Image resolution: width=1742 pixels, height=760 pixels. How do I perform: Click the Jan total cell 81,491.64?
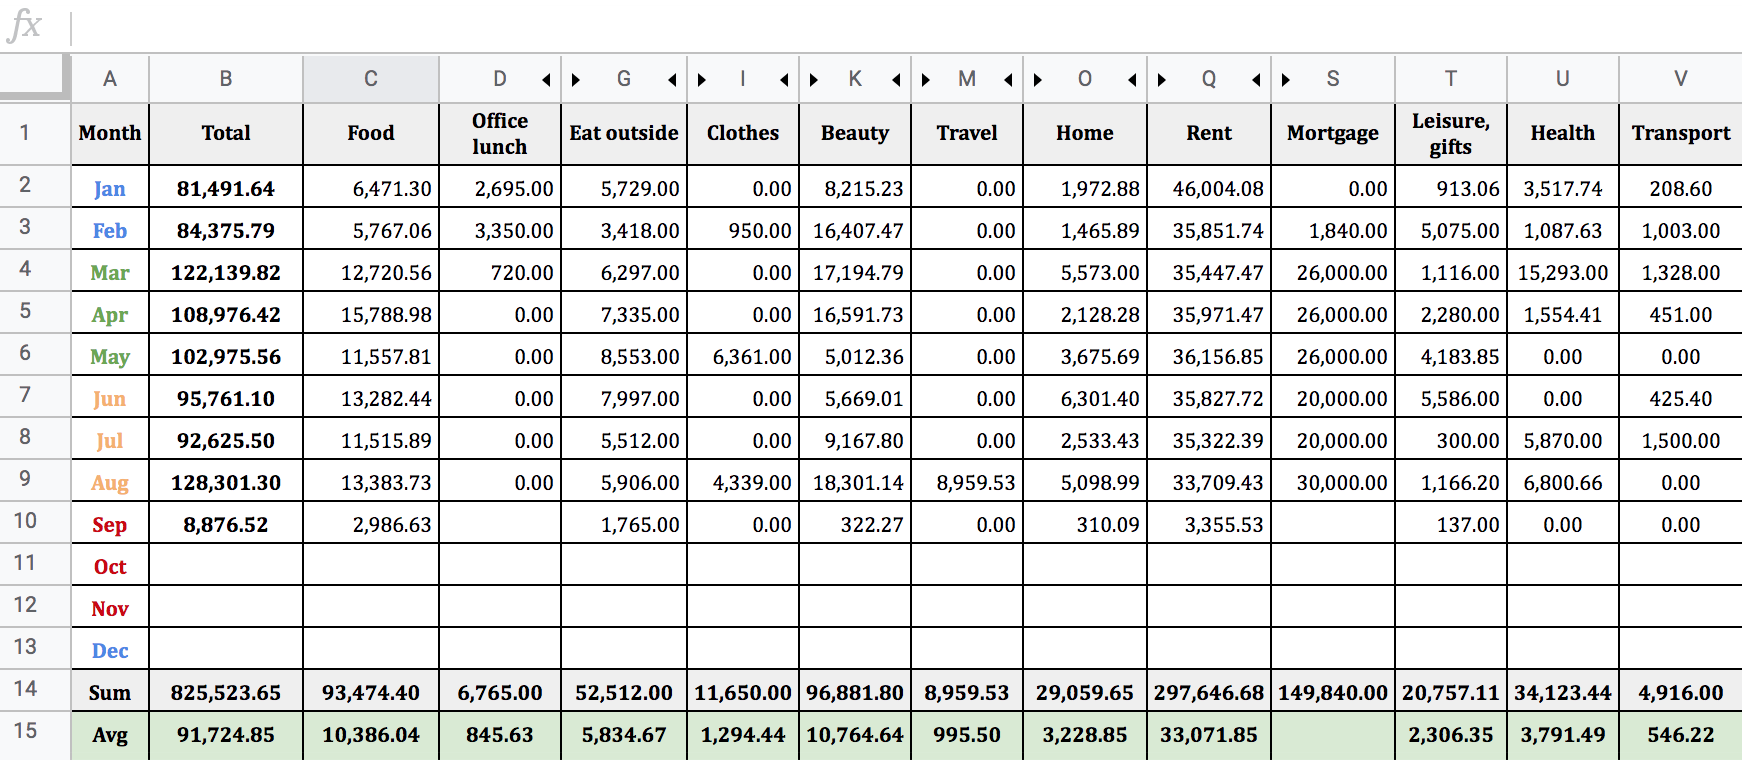226,188
